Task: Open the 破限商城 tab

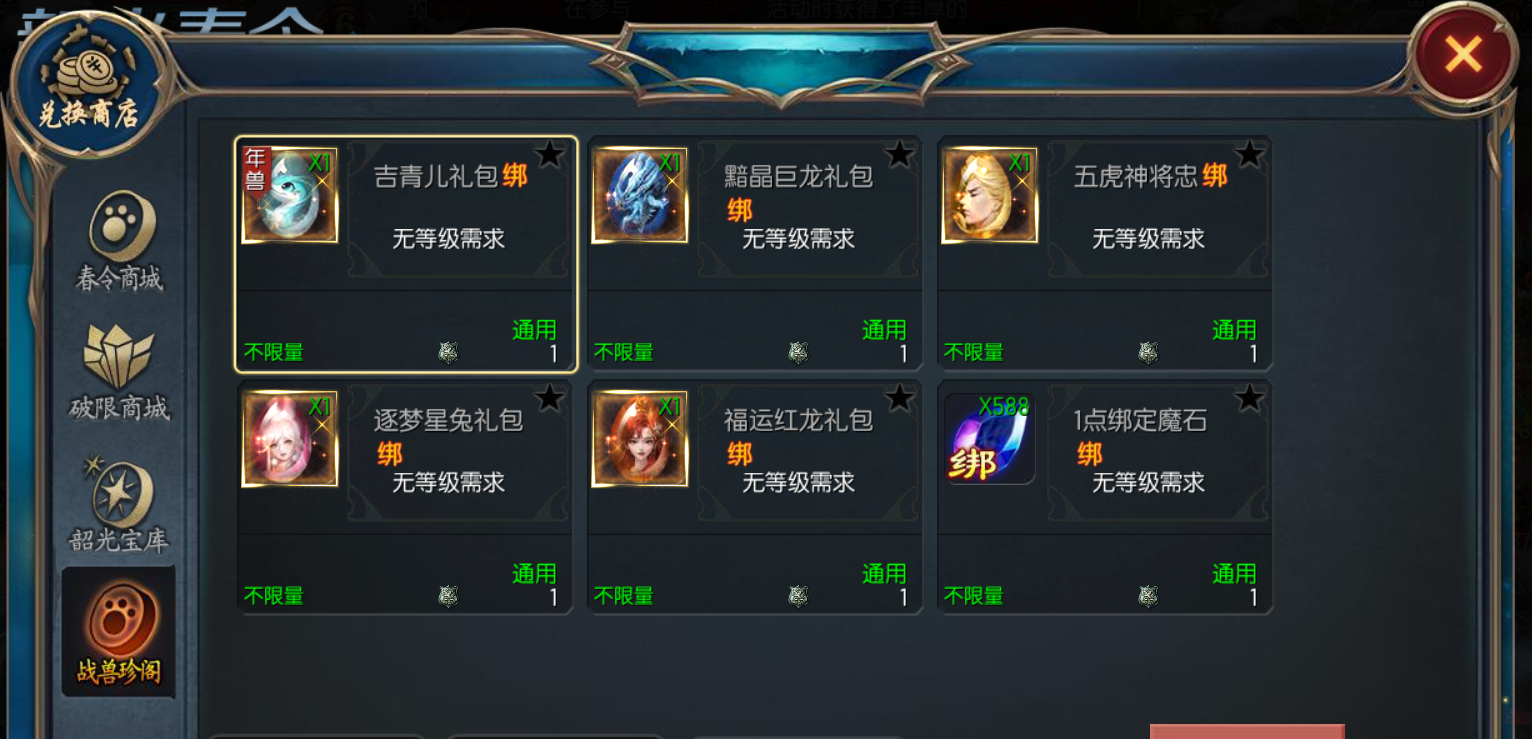Action: [x=119, y=372]
